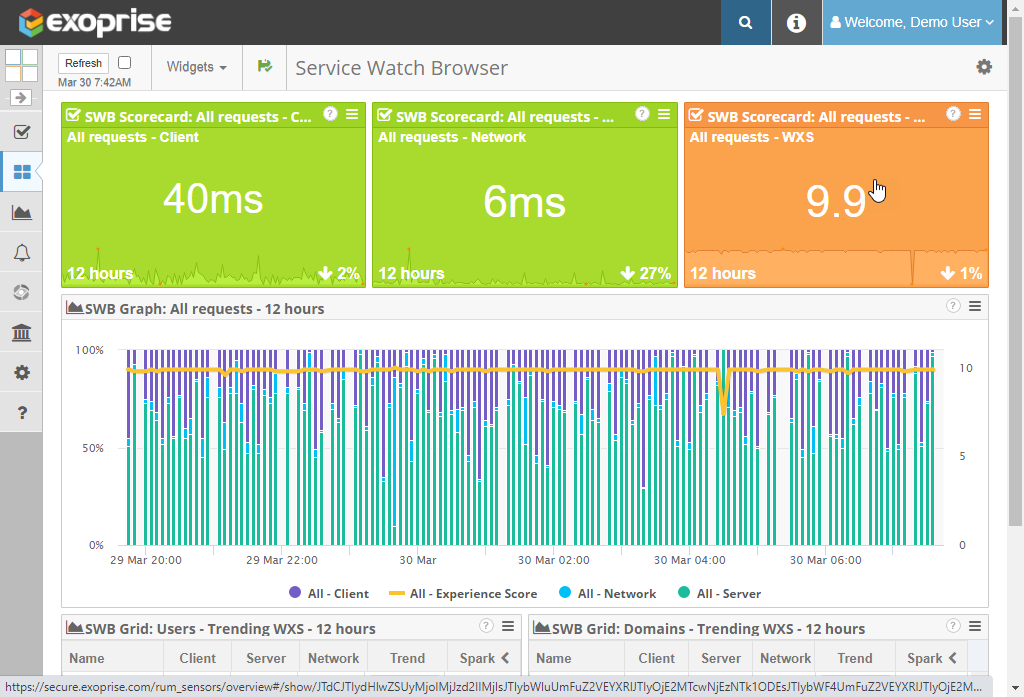Toggle the auto-refresh checkbox
Viewport: 1024px width, 697px height.
[124, 63]
